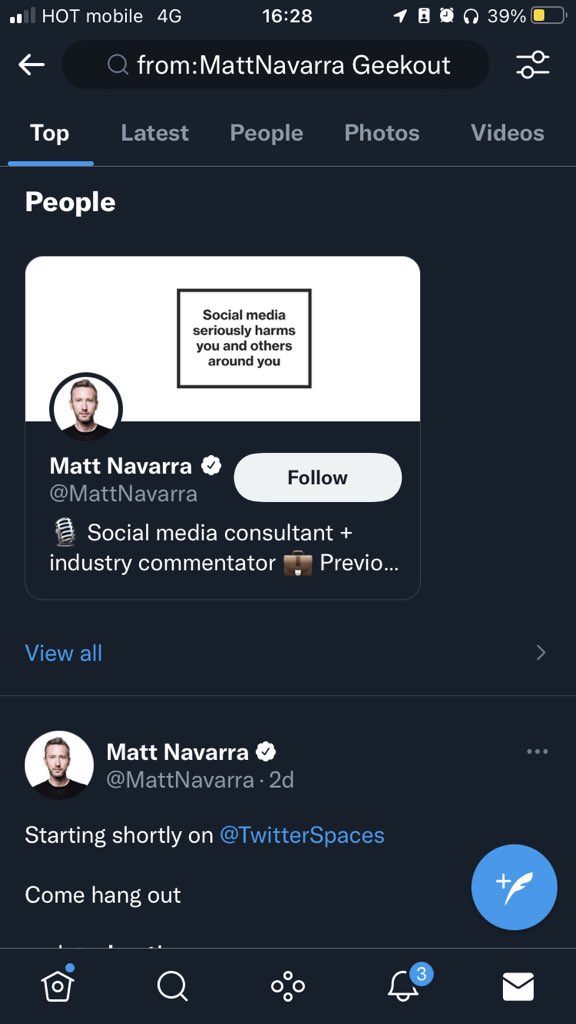This screenshot has width=576, height=1024.
Task: Open the profile card banner image
Action: coord(223,338)
